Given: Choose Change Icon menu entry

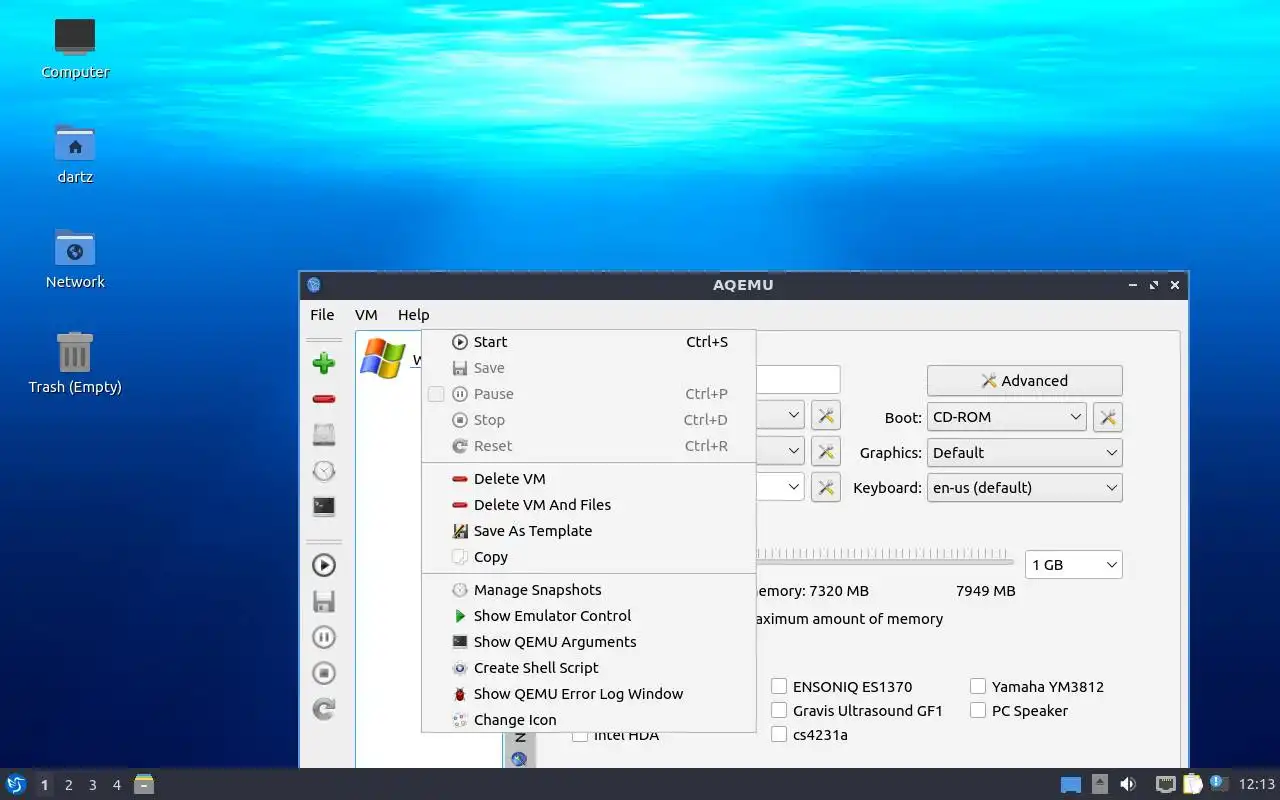Looking at the screenshot, I should point(588,720).
